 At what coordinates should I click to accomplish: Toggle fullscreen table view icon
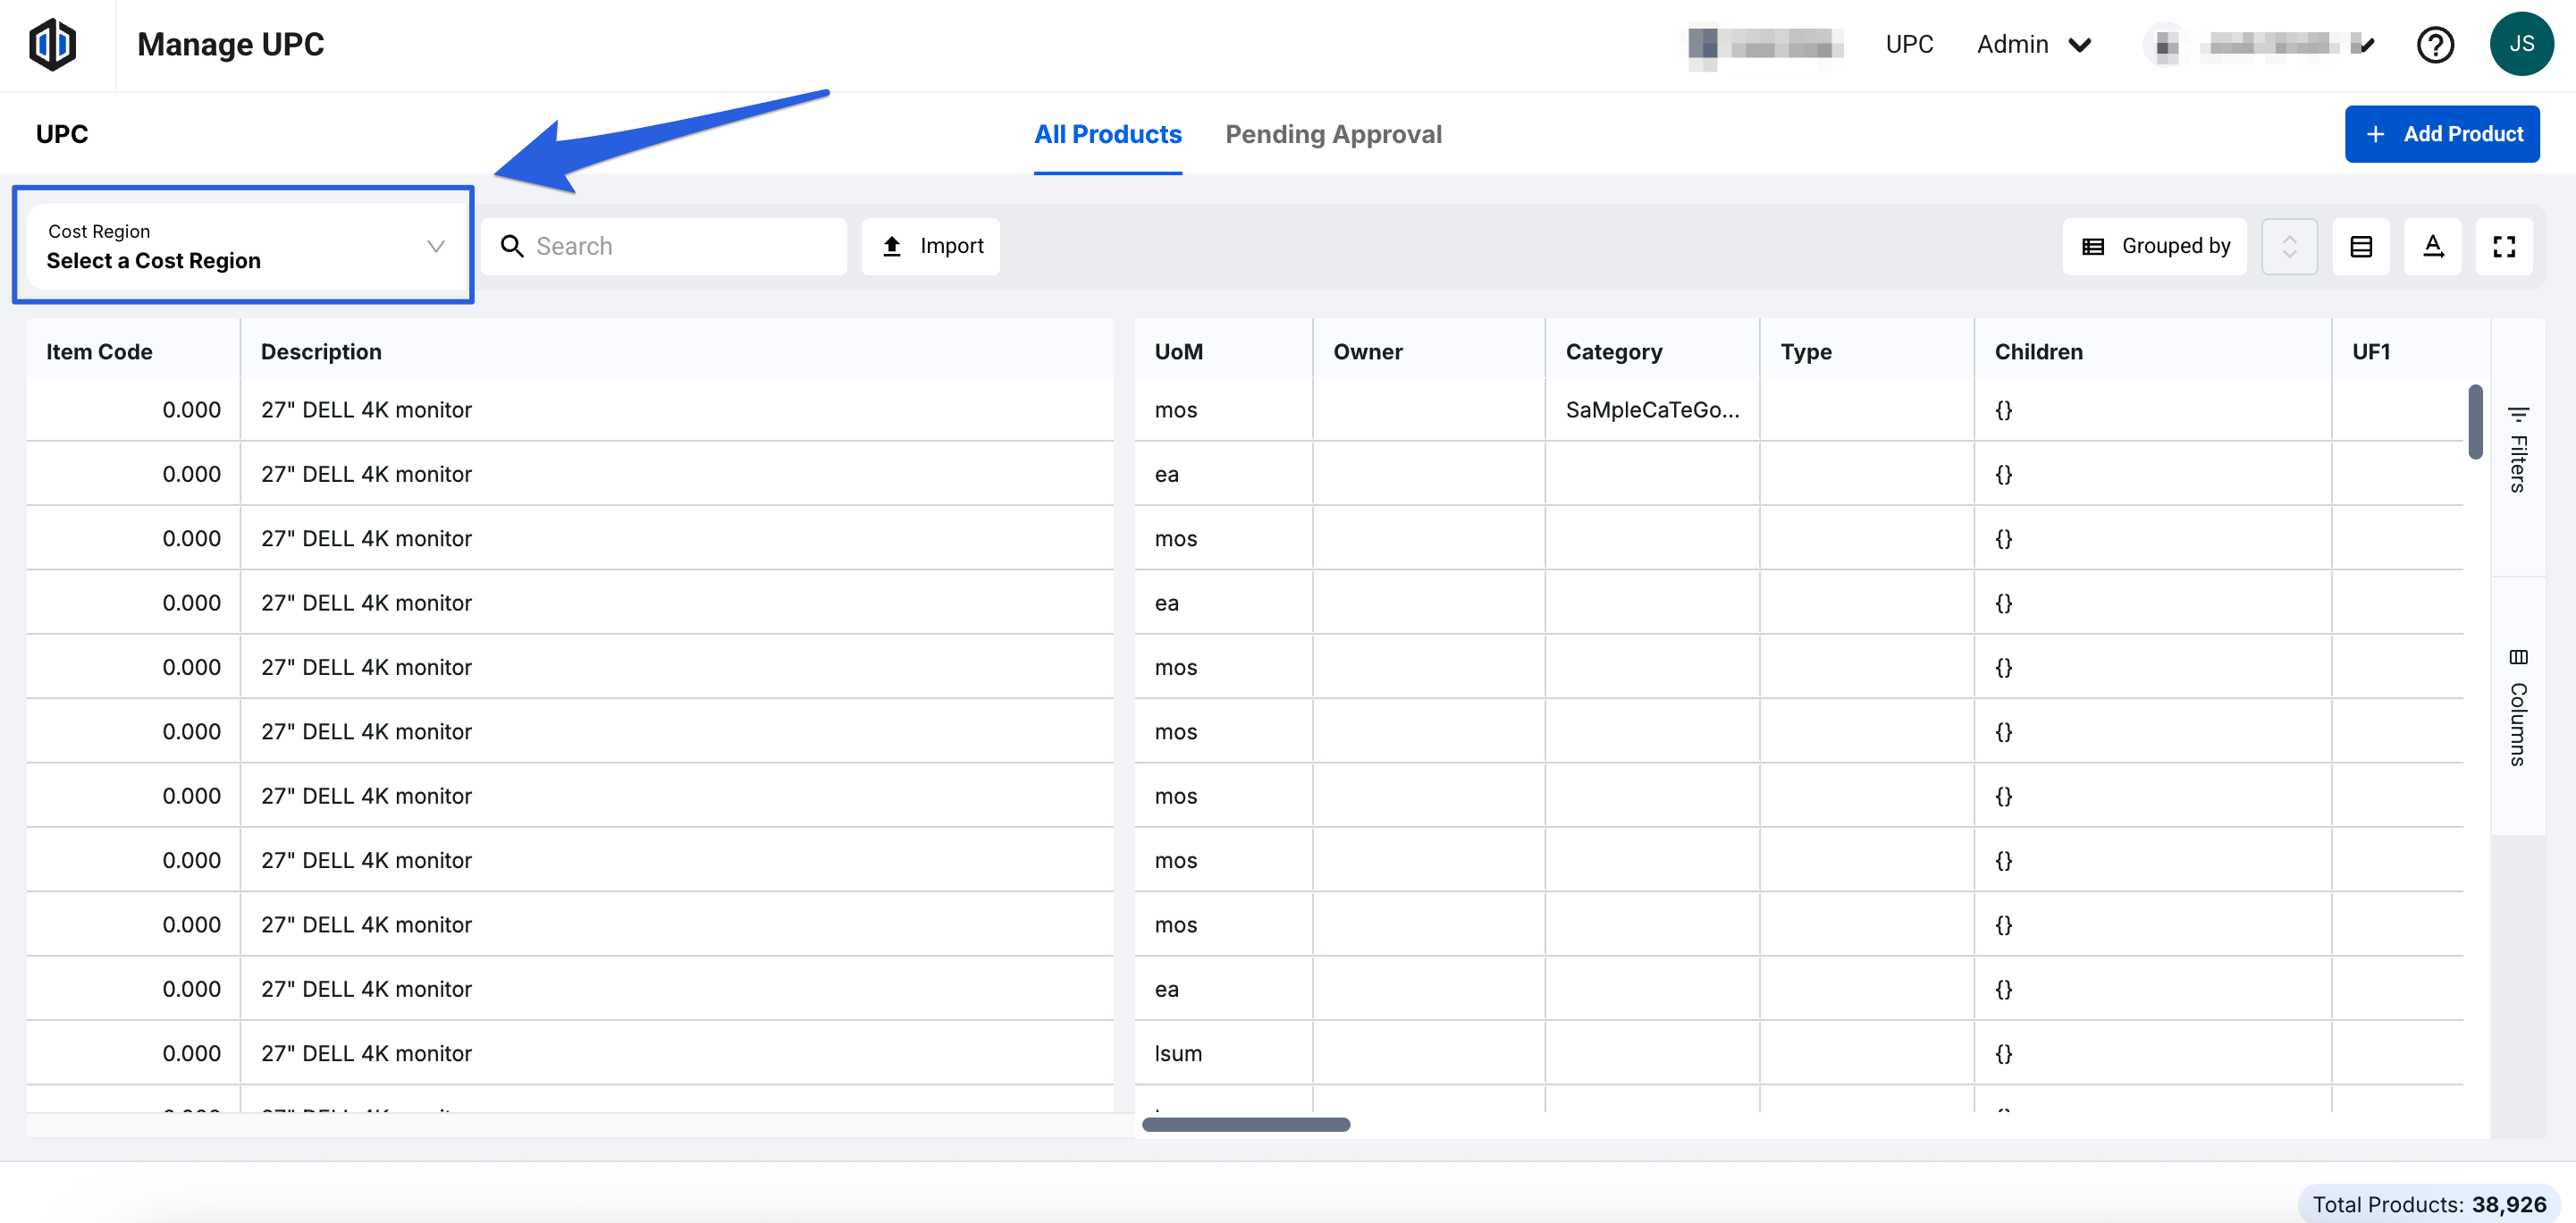tap(2503, 246)
